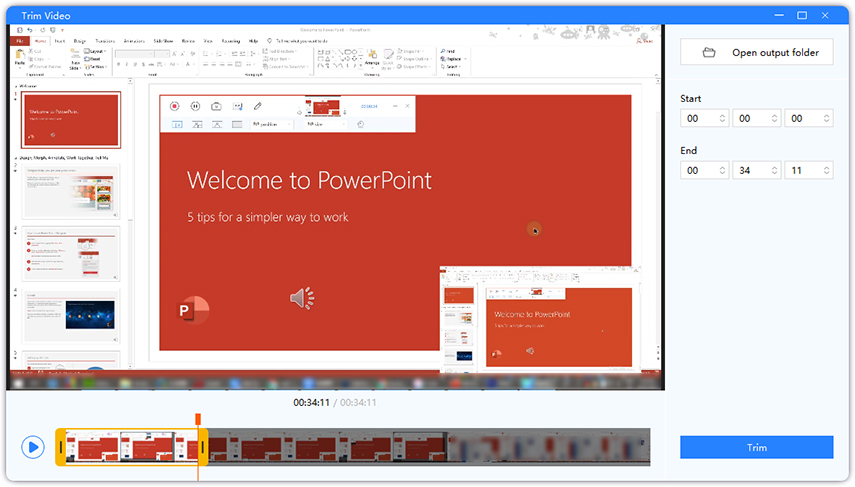Screen dimensions: 855x487
Task: Decrease the first End field with its down arrow
Action: [722, 173]
